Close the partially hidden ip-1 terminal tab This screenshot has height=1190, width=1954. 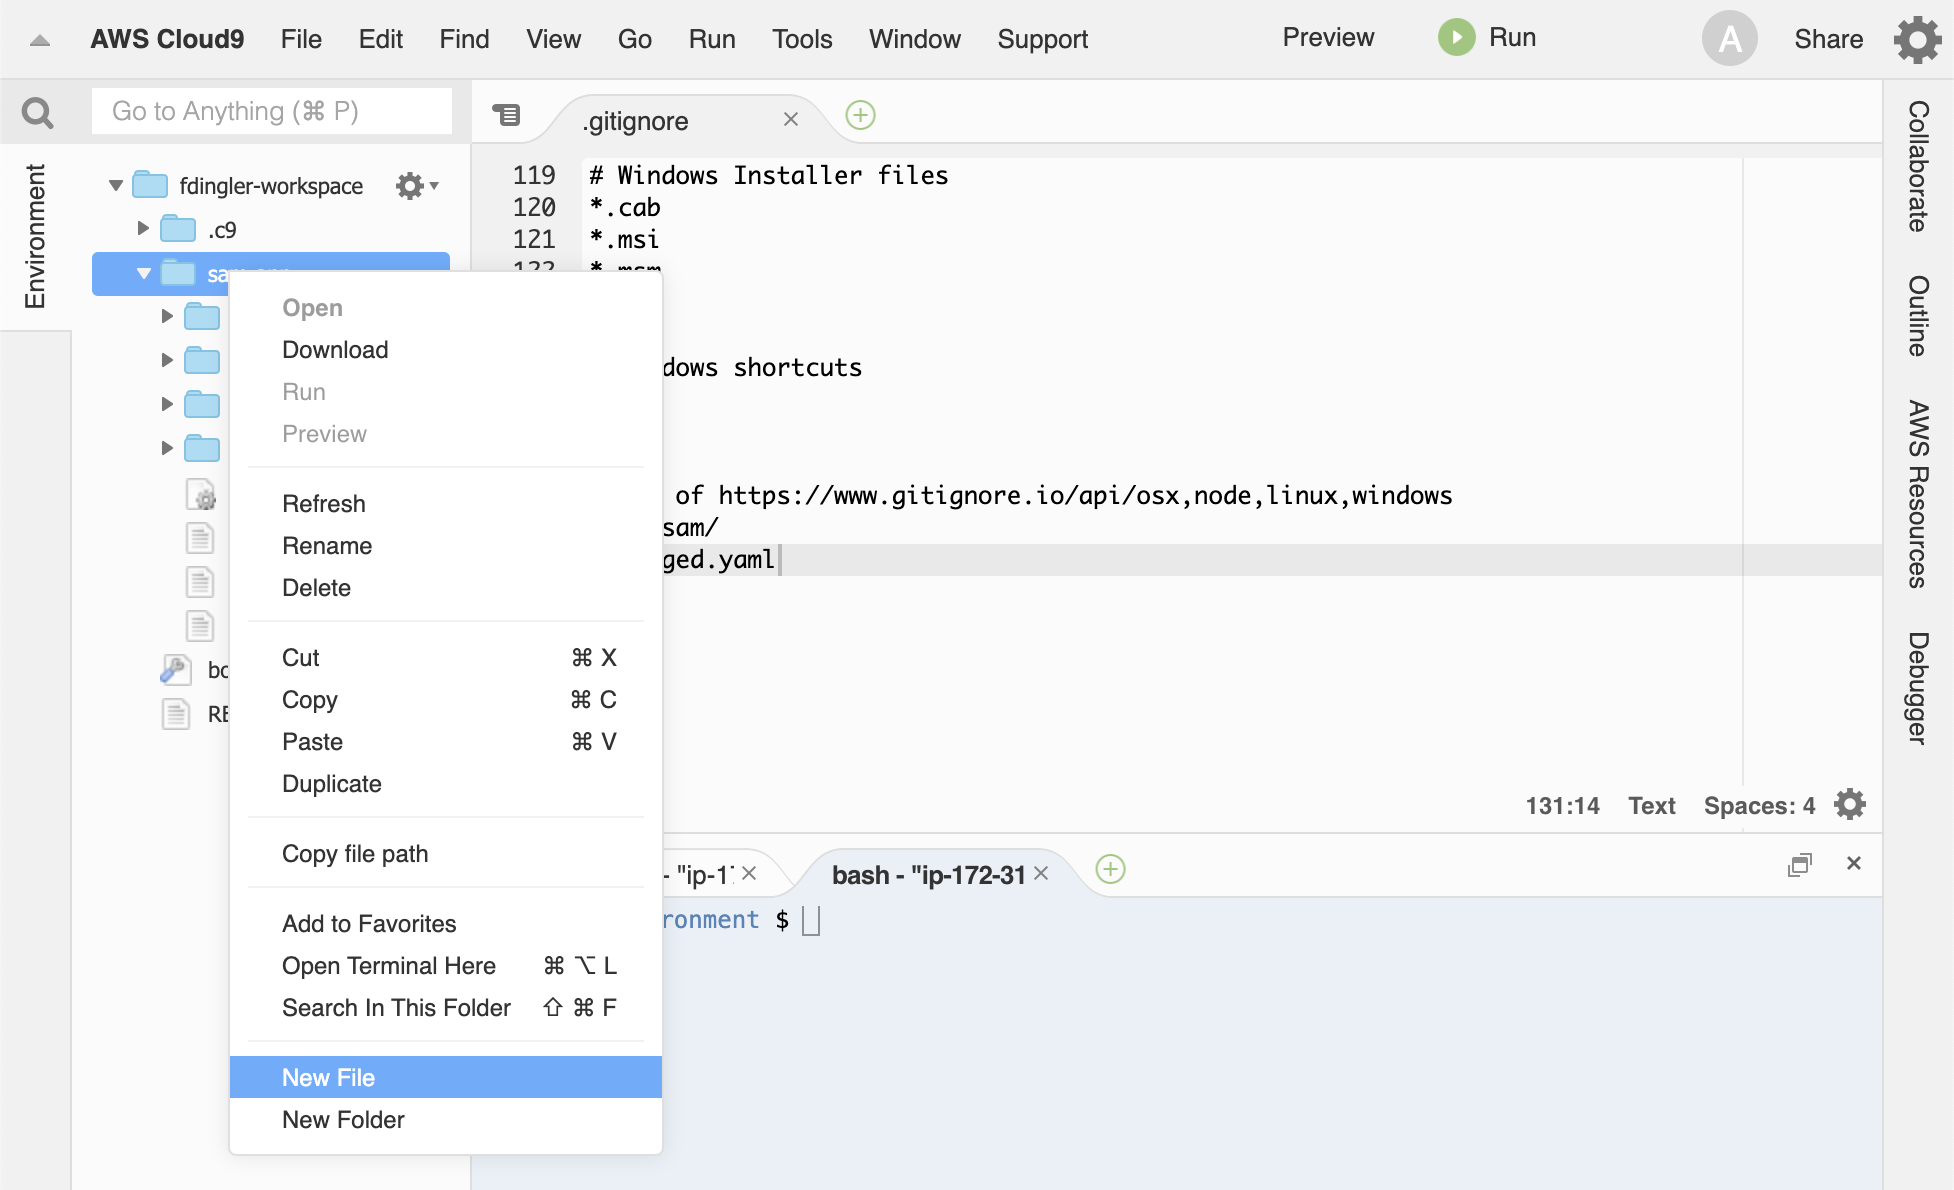749,873
